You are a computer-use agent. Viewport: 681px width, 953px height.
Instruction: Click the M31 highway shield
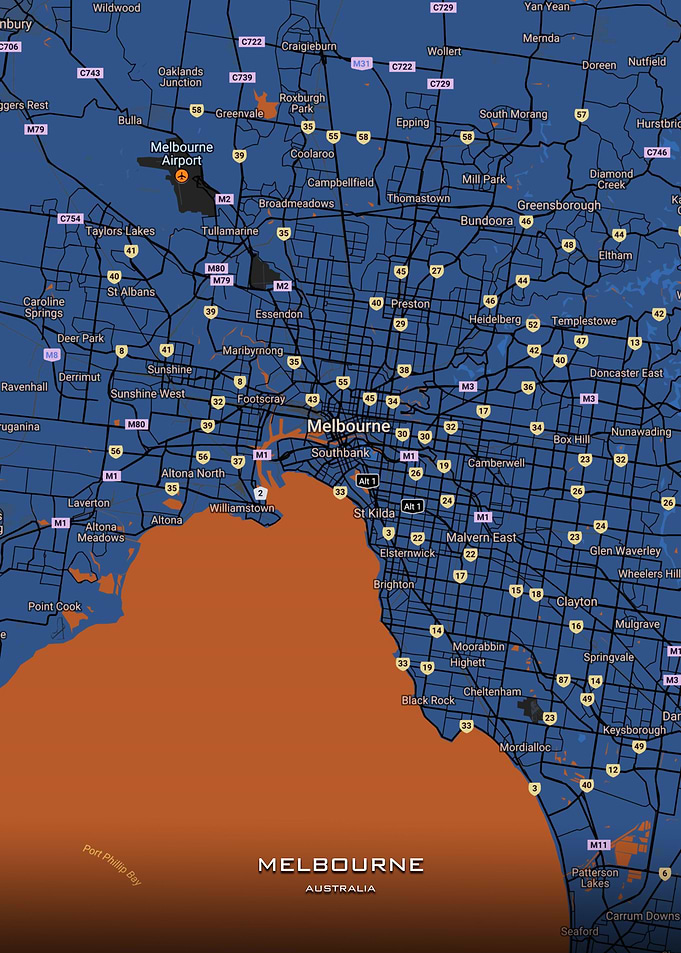coord(362,63)
